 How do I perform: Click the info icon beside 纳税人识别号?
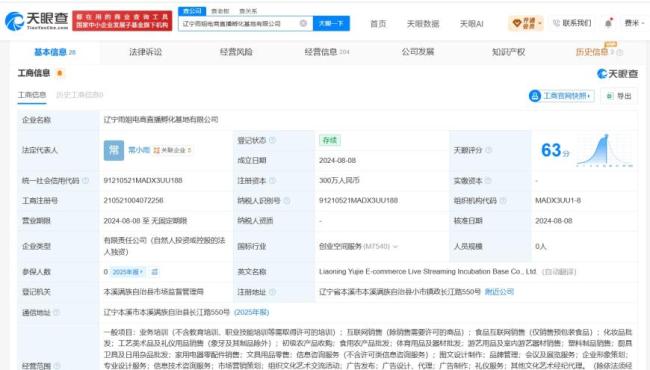point(286,201)
